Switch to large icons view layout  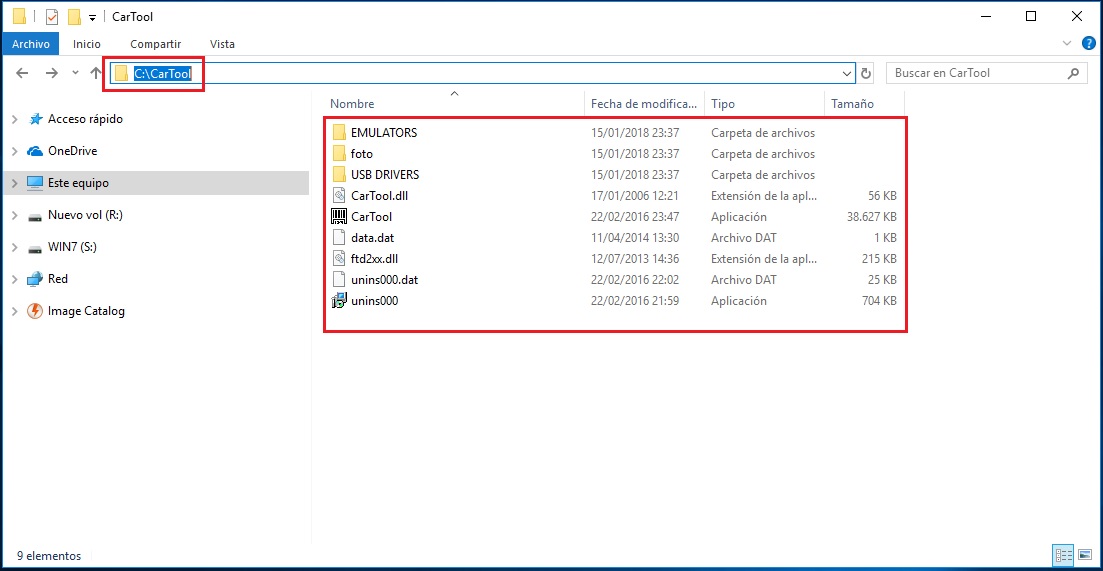(1084, 555)
